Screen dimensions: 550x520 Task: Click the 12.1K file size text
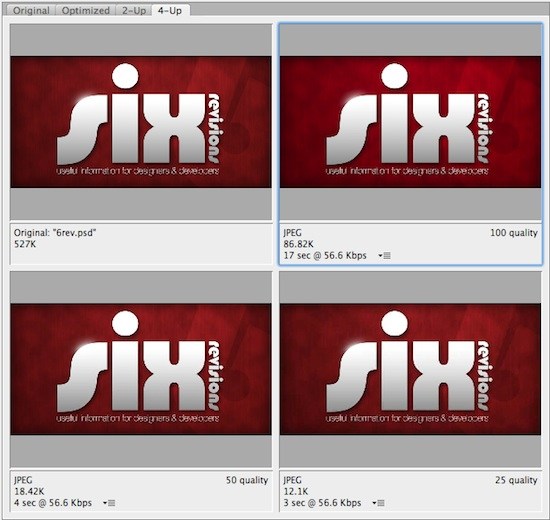click(x=295, y=491)
